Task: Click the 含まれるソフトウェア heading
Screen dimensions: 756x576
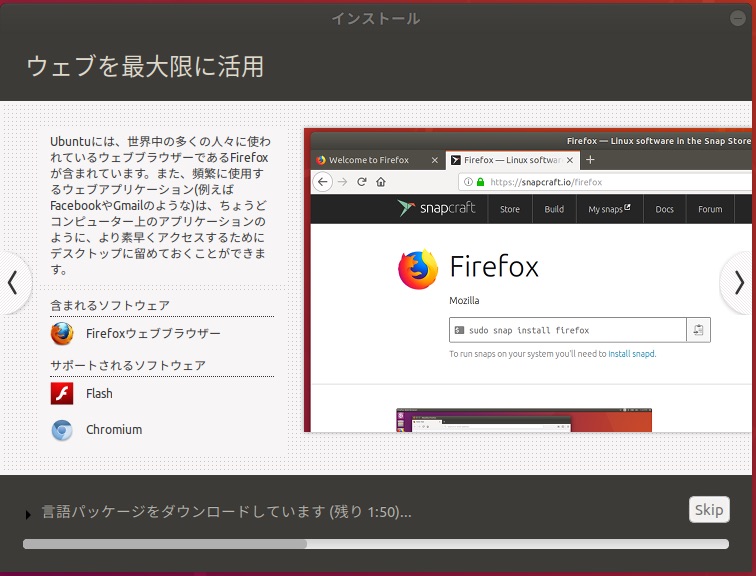Action: [x=110, y=306]
